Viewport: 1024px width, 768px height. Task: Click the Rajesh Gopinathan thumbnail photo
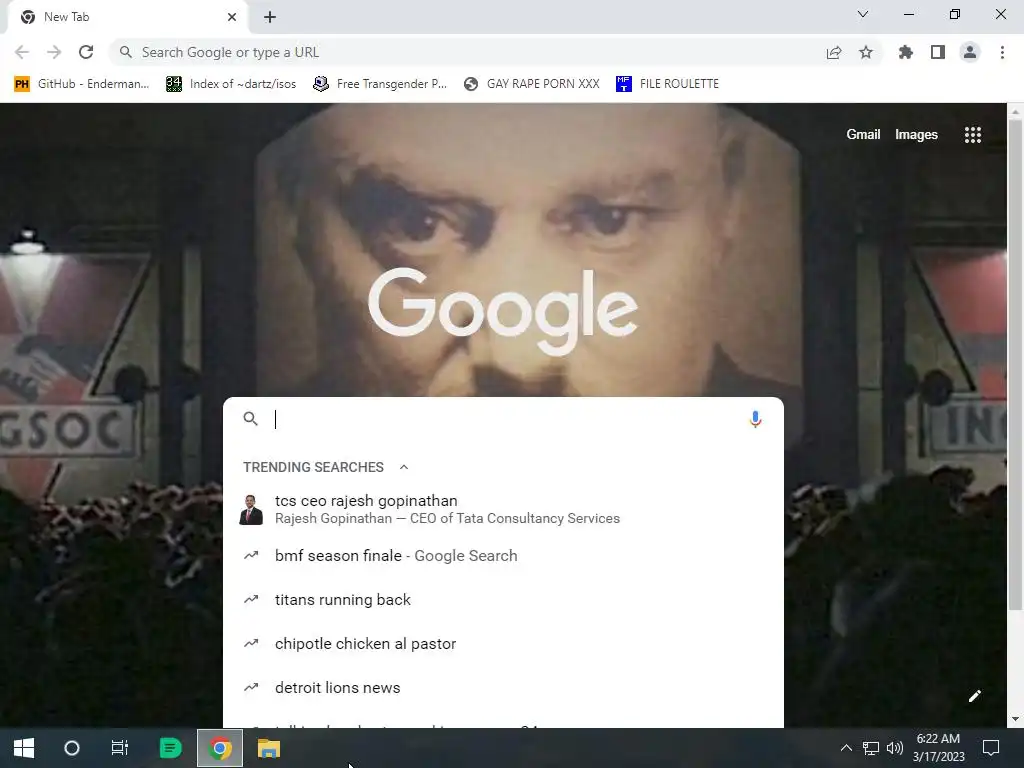point(251,509)
